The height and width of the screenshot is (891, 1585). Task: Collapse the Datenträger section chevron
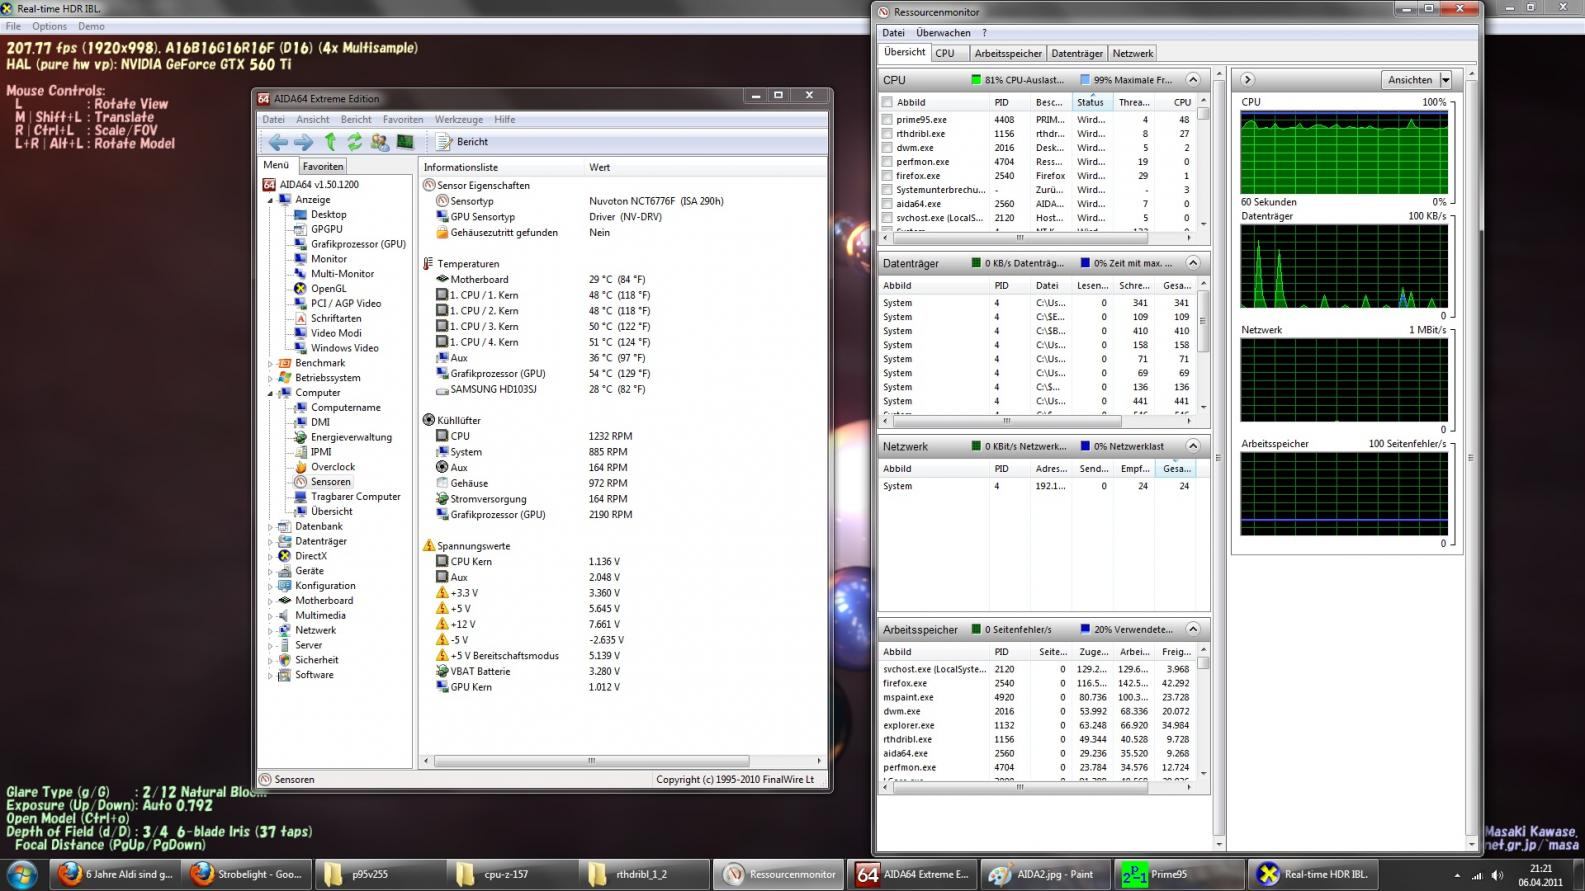tap(1193, 262)
